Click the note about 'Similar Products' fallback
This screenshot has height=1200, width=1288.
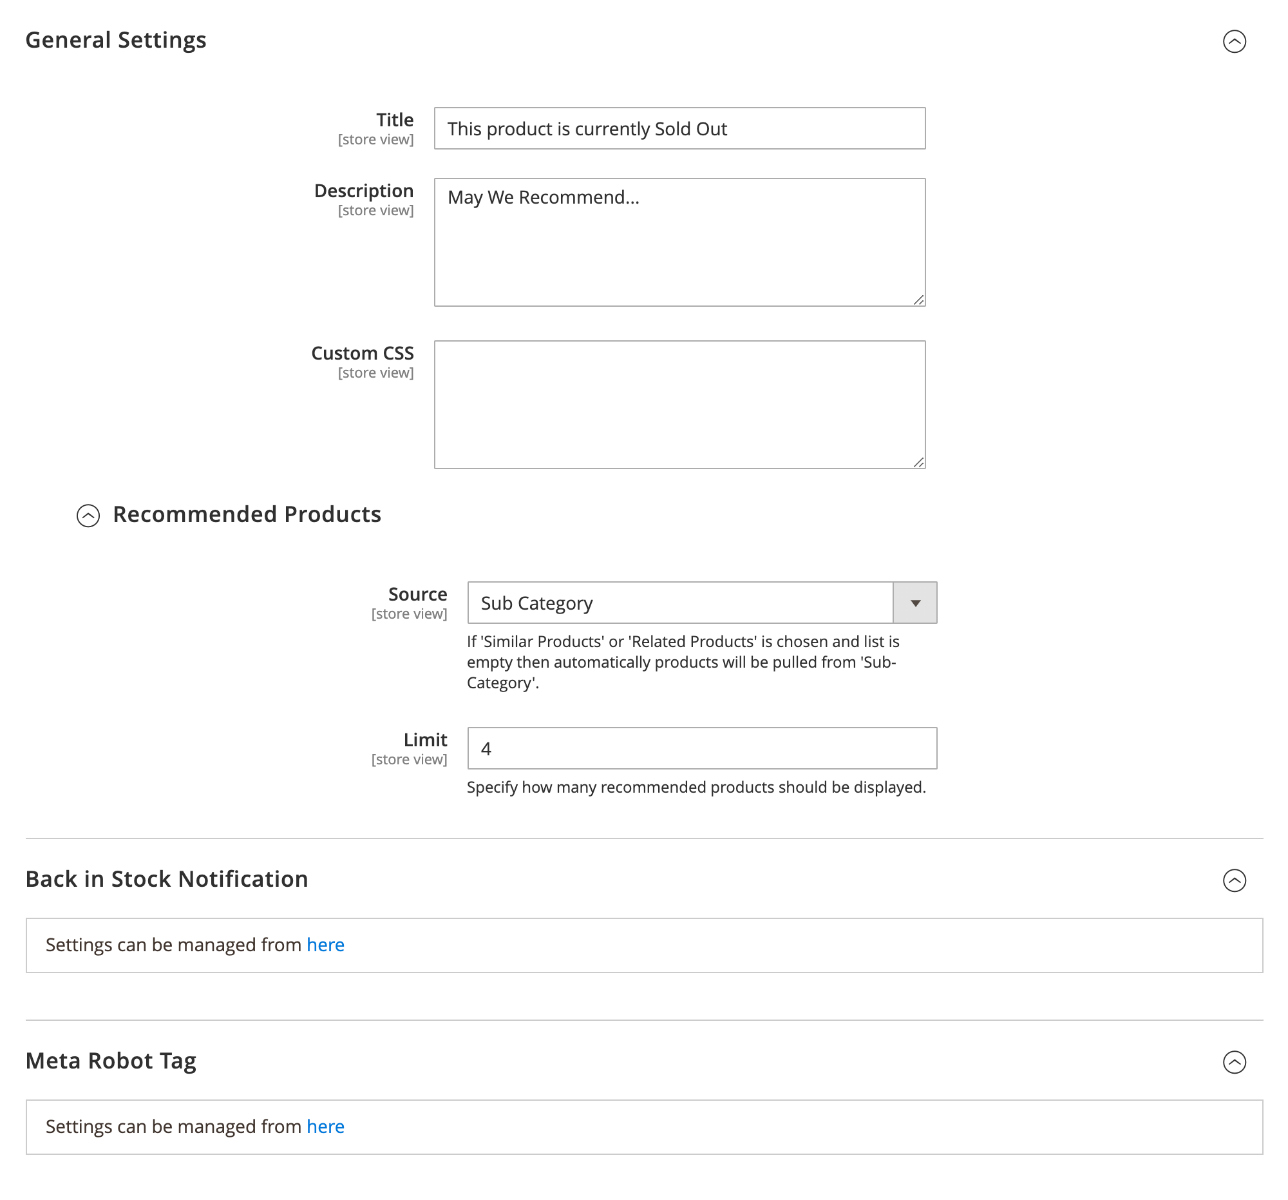click(x=684, y=662)
